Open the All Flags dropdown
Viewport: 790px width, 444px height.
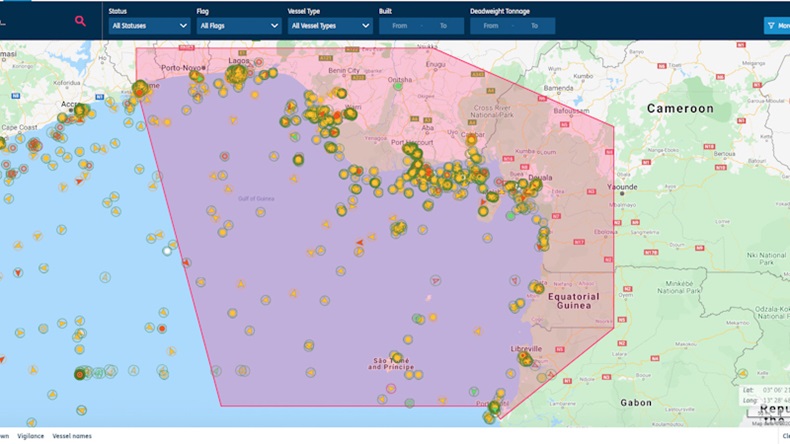click(239, 26)
